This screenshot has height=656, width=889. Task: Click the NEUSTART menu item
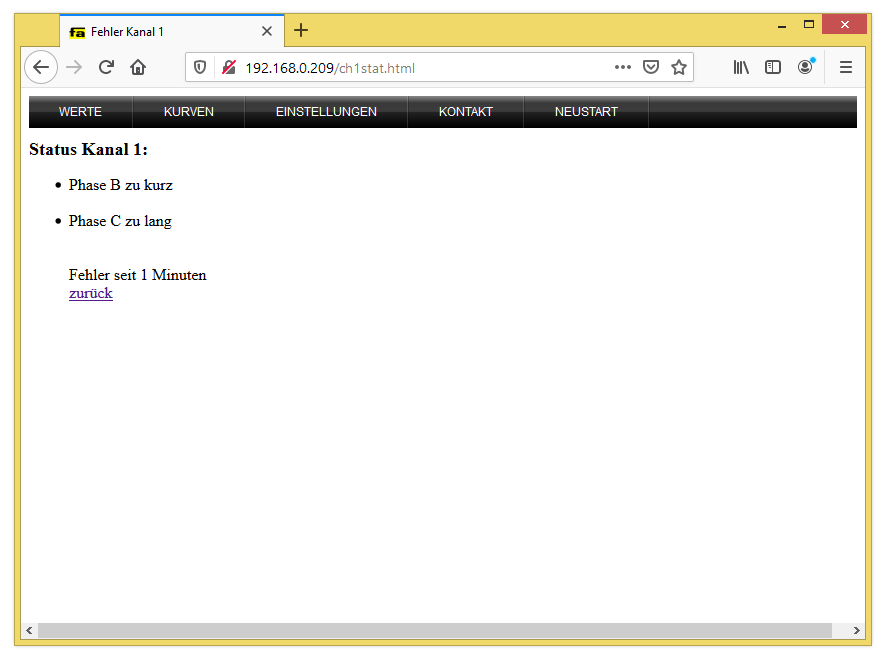tap(586, 112)
